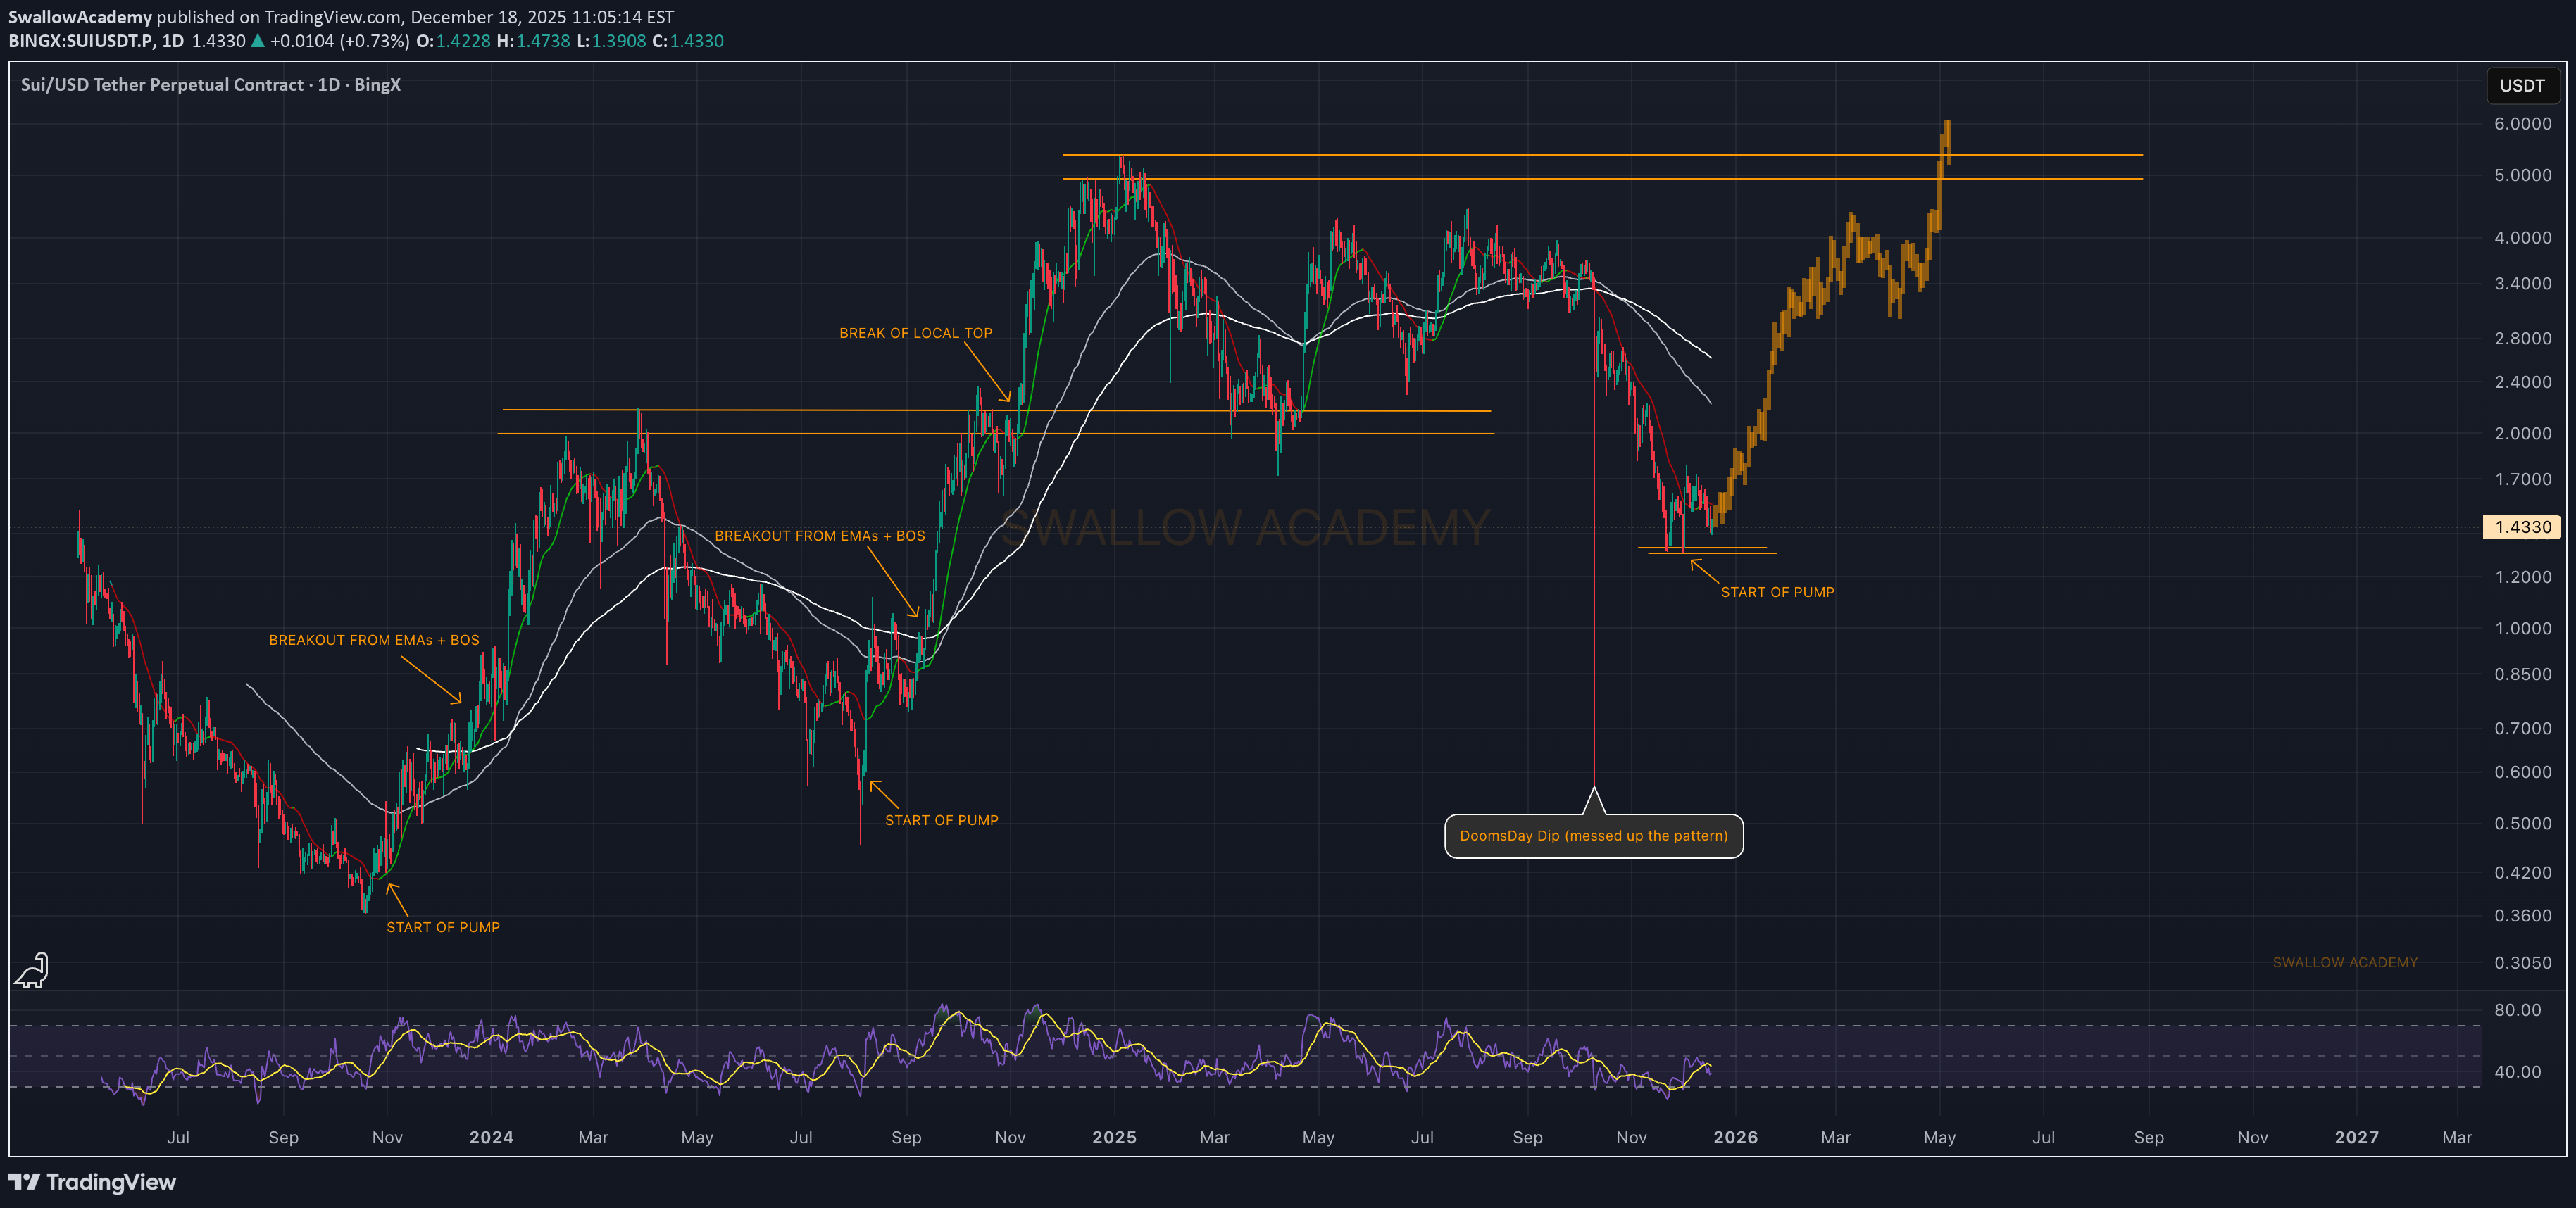The height and width of the screenshot is (1208, 2576).
Task: Click the dinosaur icon beside the chart
Action: (32, 970)
